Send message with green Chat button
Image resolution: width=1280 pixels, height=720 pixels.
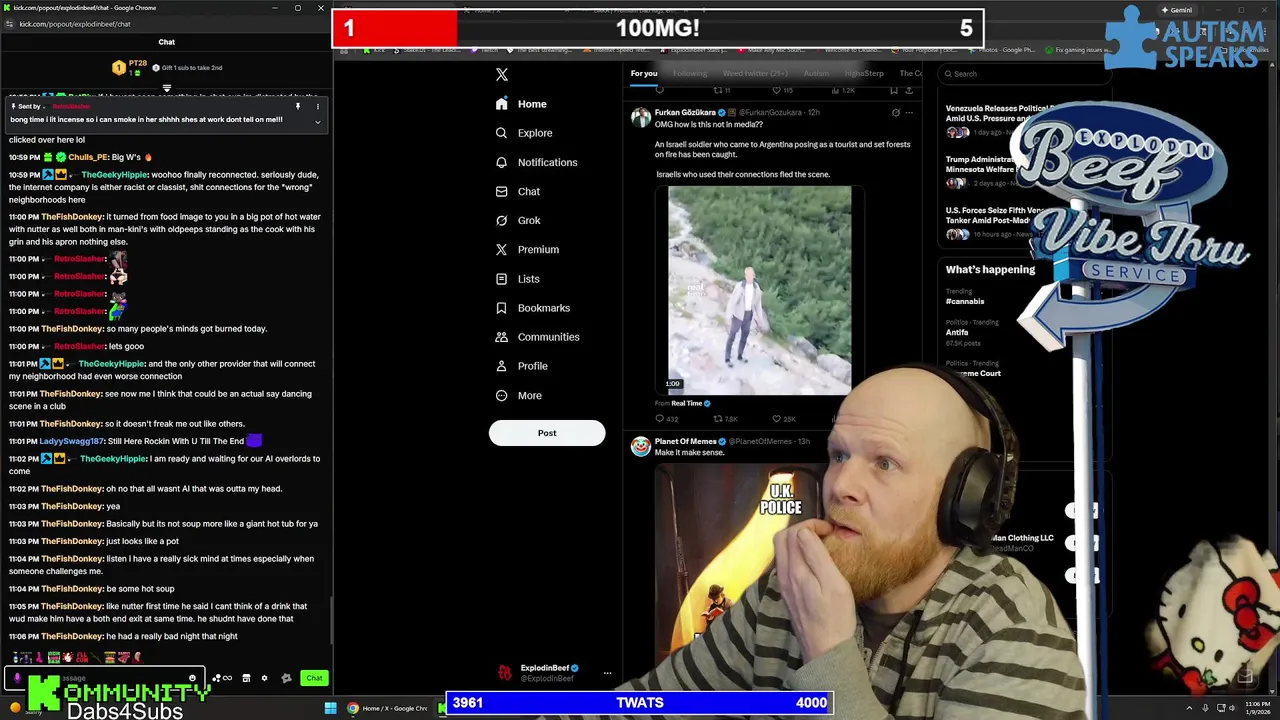pyautogui.click(x=314, y=678)
